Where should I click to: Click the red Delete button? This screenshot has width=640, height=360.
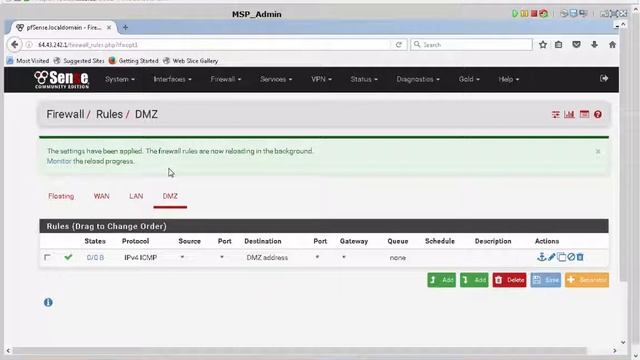pos(509,280)
